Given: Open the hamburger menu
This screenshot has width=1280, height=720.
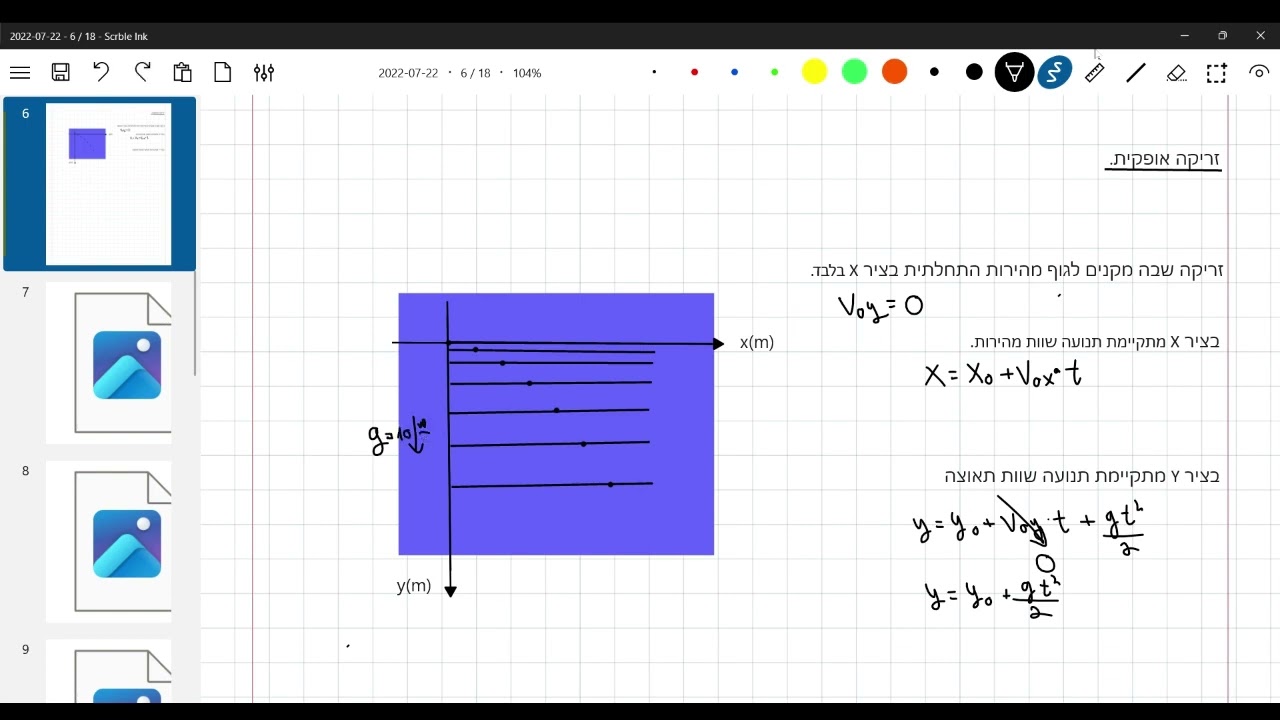Looking at the screenshot, I should pos(20,73).
